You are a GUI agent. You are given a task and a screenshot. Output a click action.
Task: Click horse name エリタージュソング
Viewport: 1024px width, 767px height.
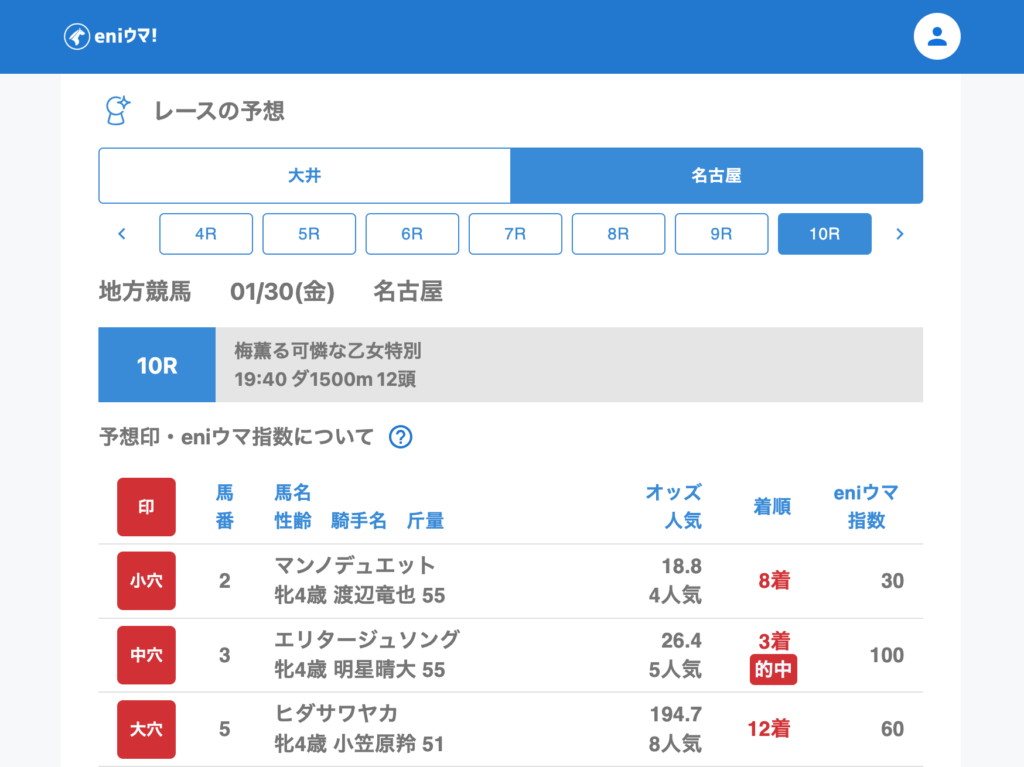click(x=367, y=640)
